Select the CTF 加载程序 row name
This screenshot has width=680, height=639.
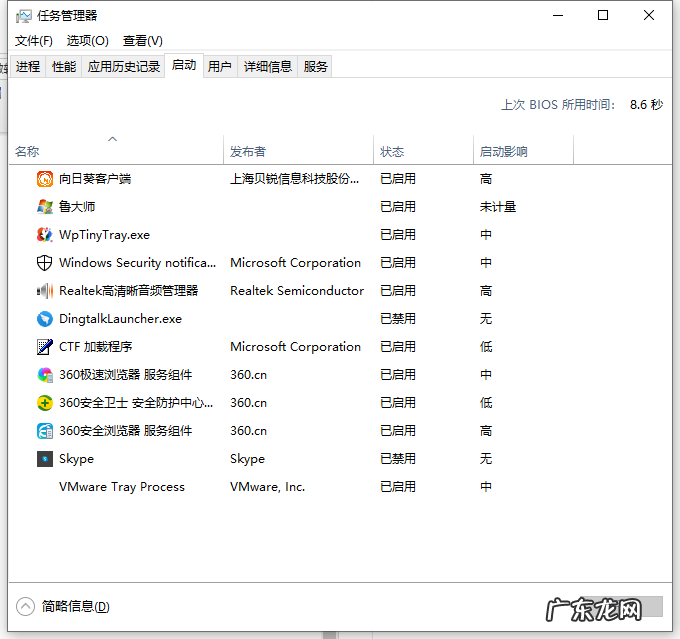coord(96,347)
